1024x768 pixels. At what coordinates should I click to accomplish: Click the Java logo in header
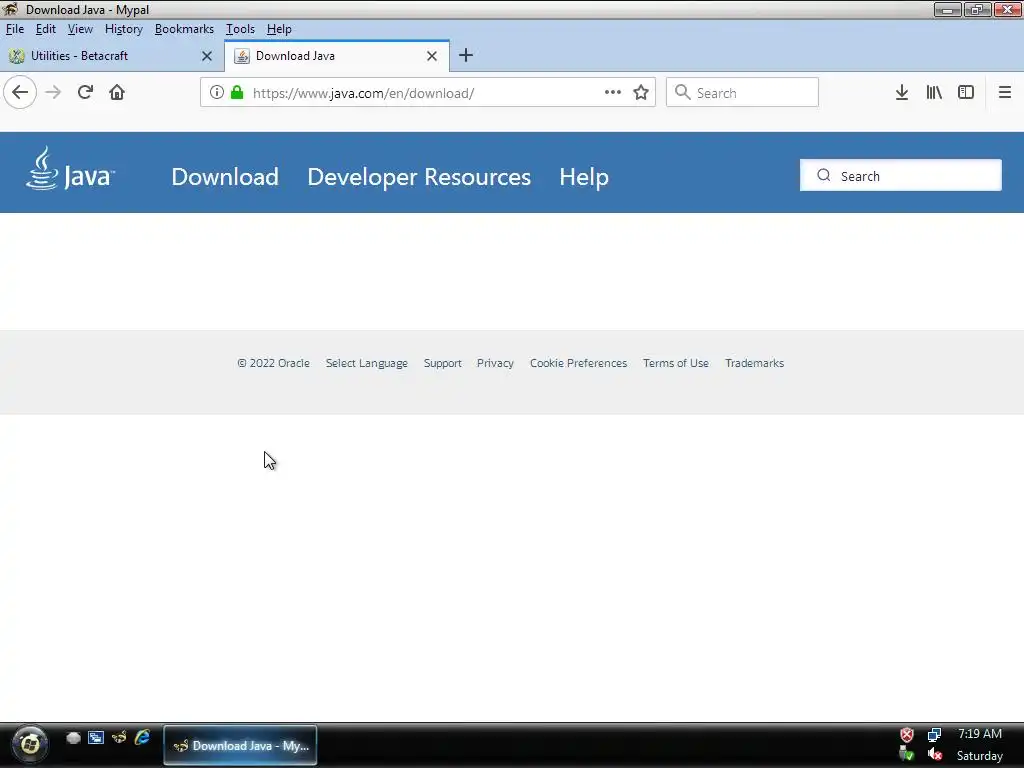tap(70, 168)
